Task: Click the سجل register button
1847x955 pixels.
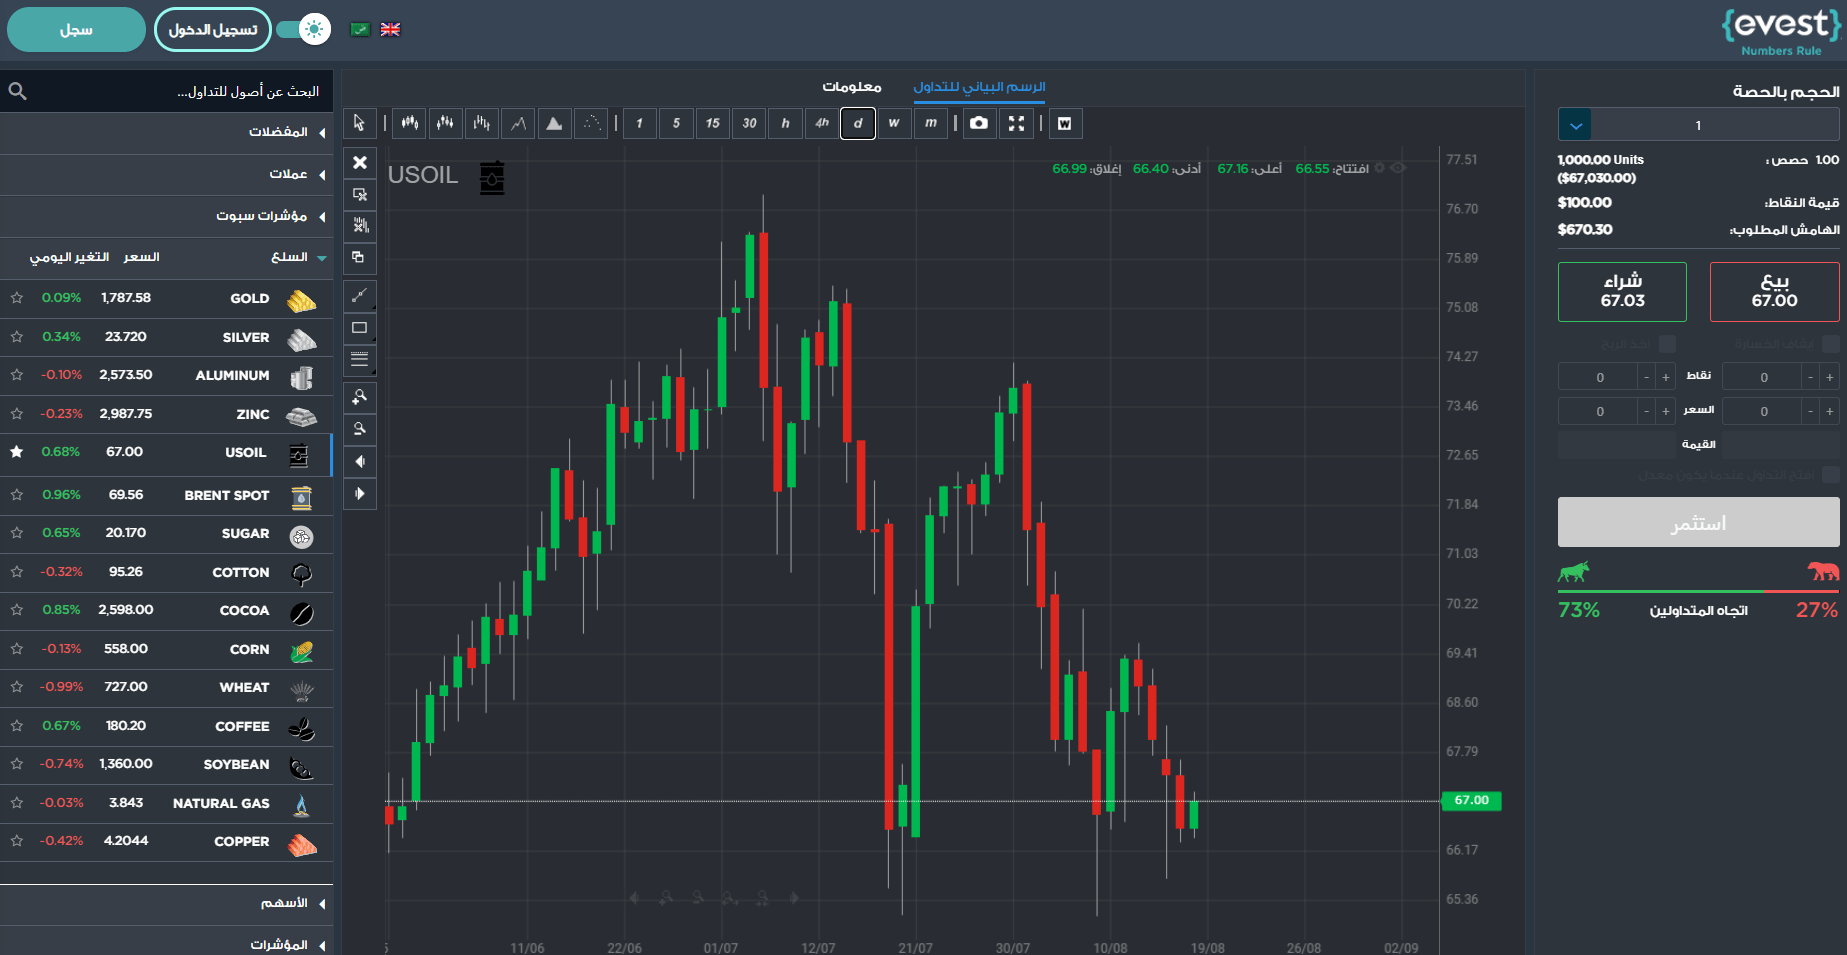Action: pyautogui.click(x=76, y=29)
